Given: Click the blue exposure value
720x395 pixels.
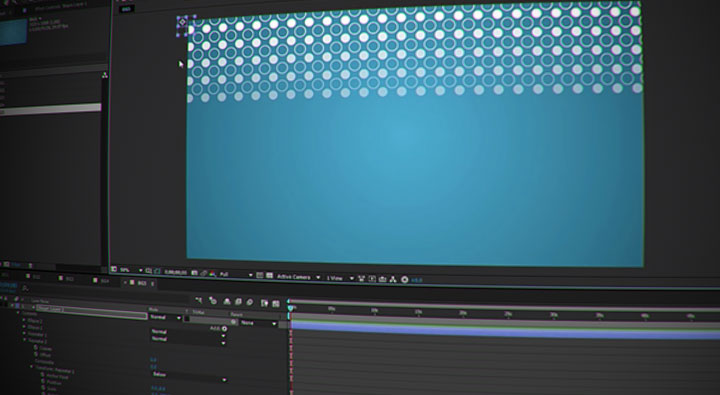Looking at the screenshot, I should tap(416, 280).
